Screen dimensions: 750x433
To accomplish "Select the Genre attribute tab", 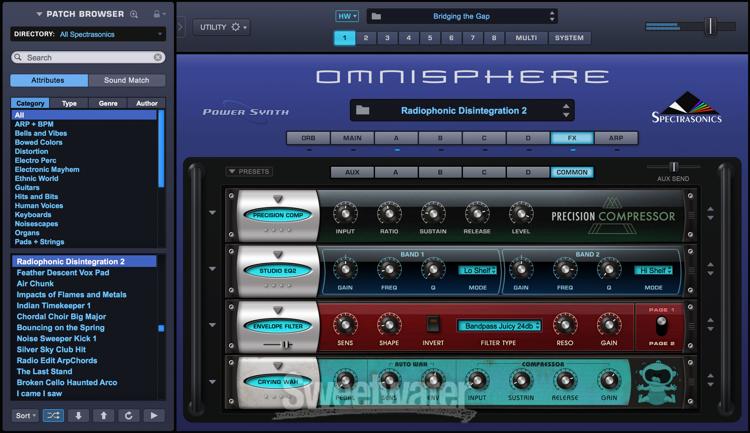I will coord(108,103).
